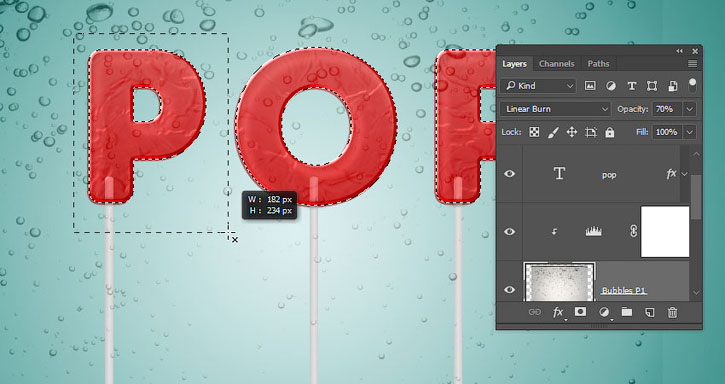Lock transparent pixels icon
The width and height of the screenshot is (725, 384).
(x=534, y=132)
